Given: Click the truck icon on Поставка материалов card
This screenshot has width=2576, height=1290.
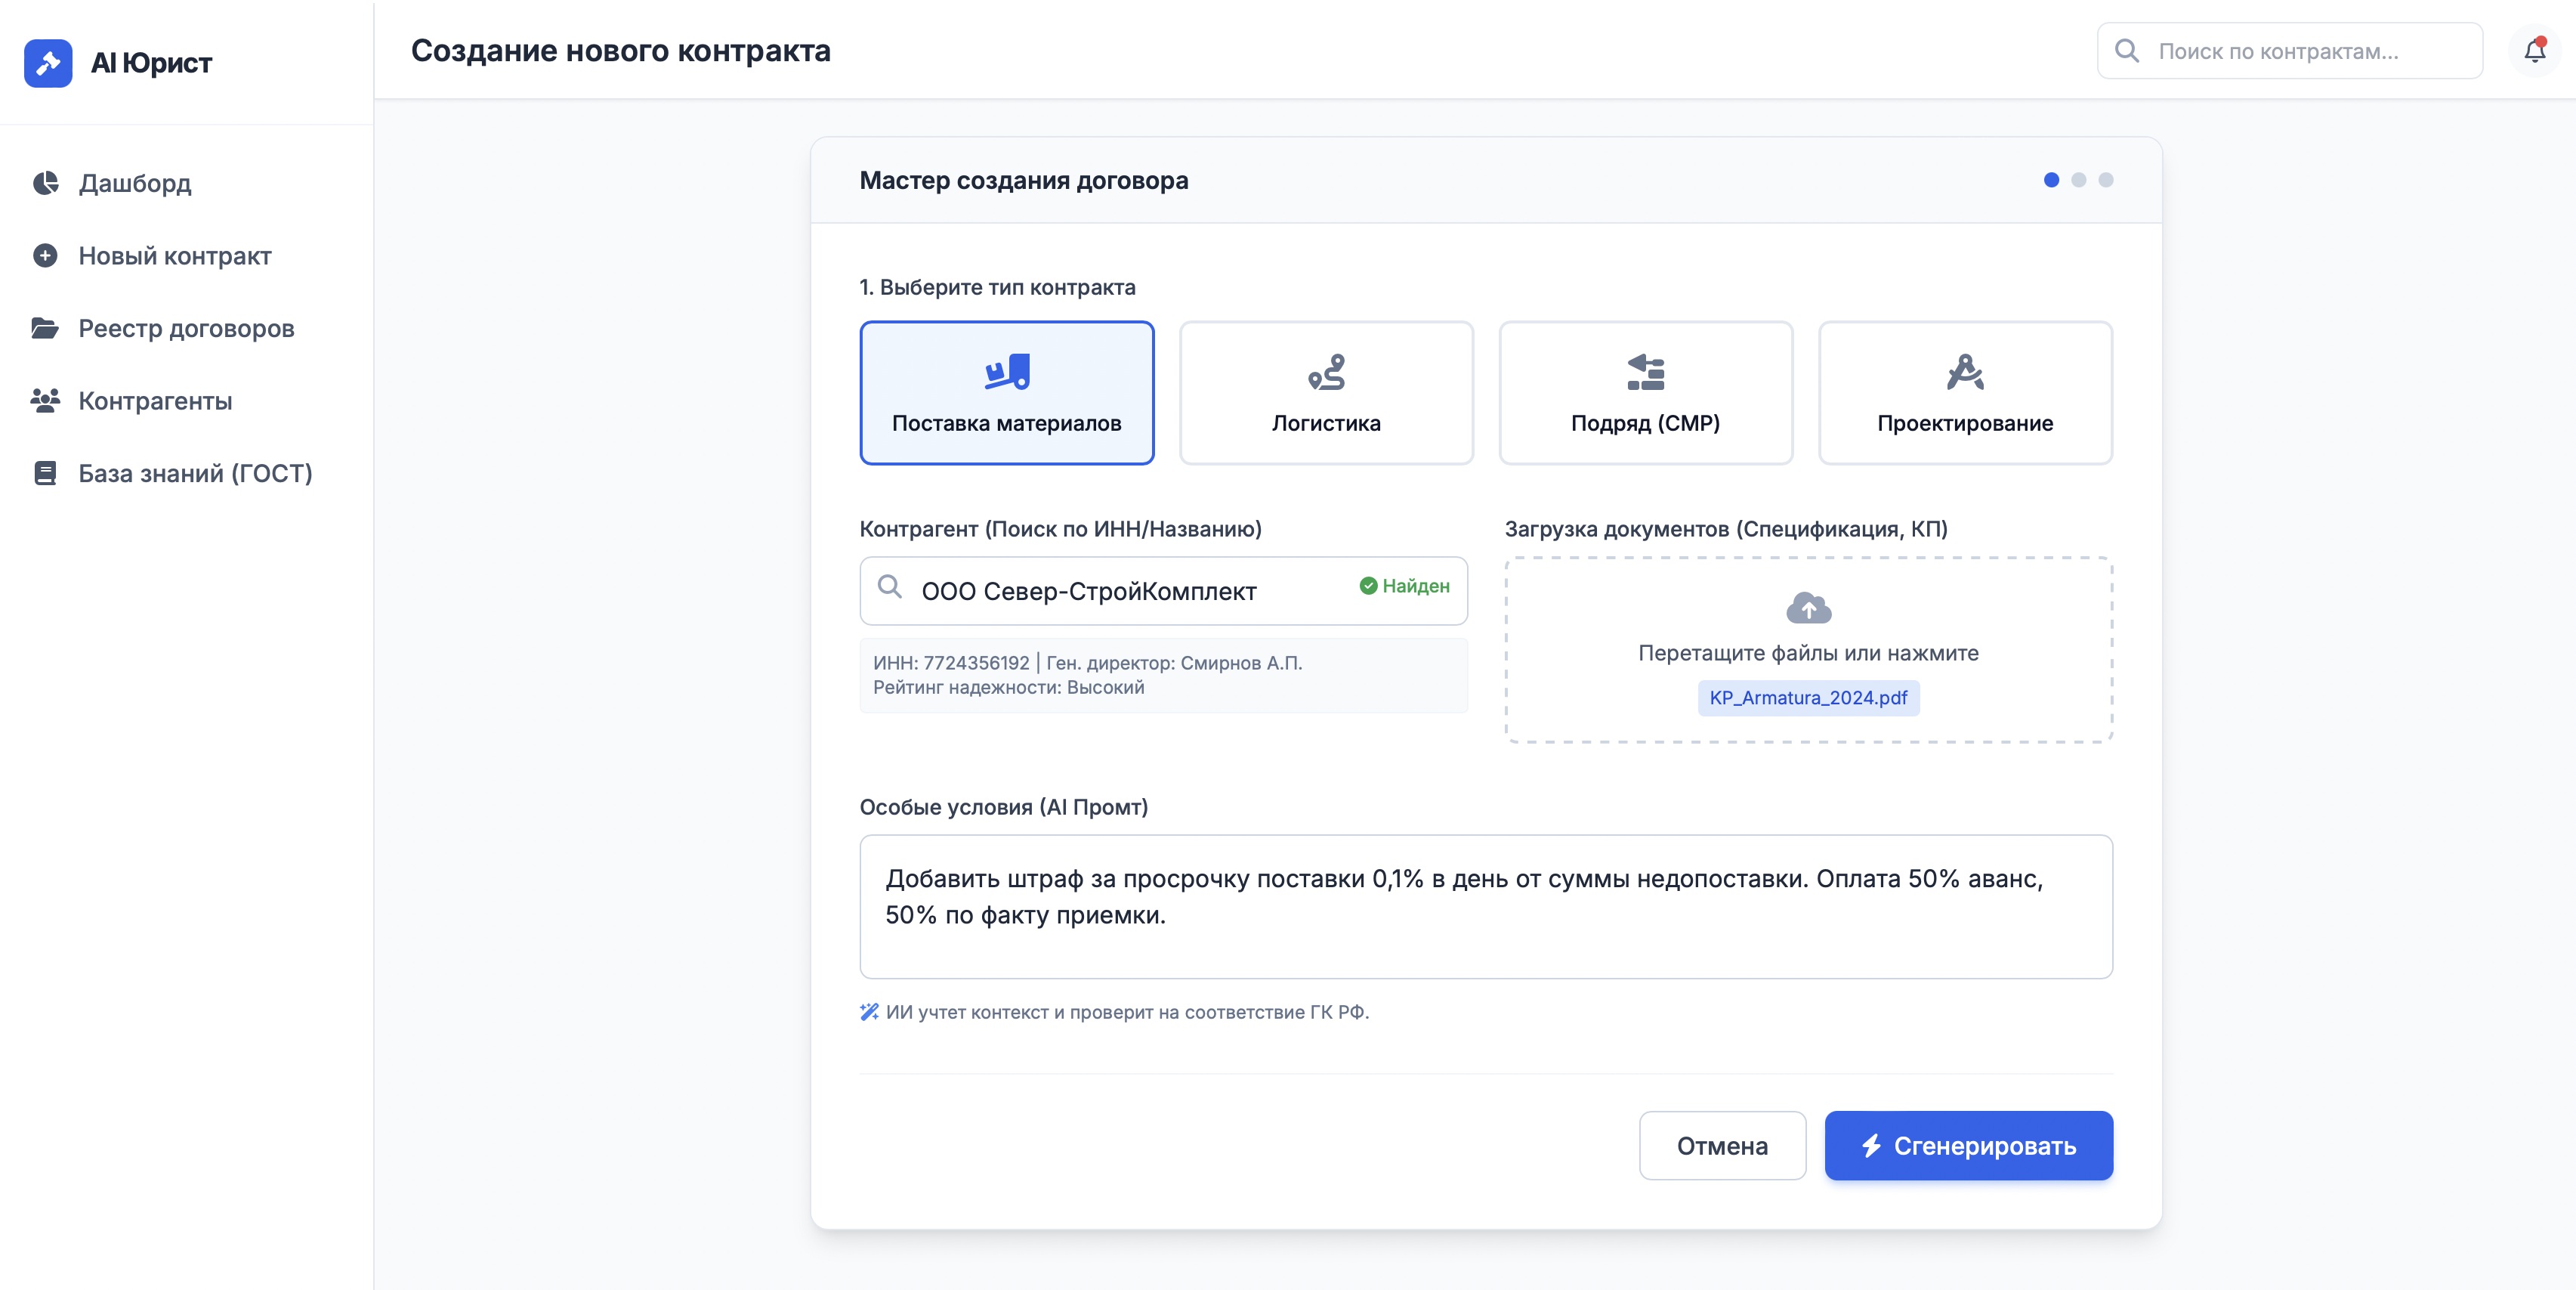Looking at the screenshot, I should [x=1007, y=371].
